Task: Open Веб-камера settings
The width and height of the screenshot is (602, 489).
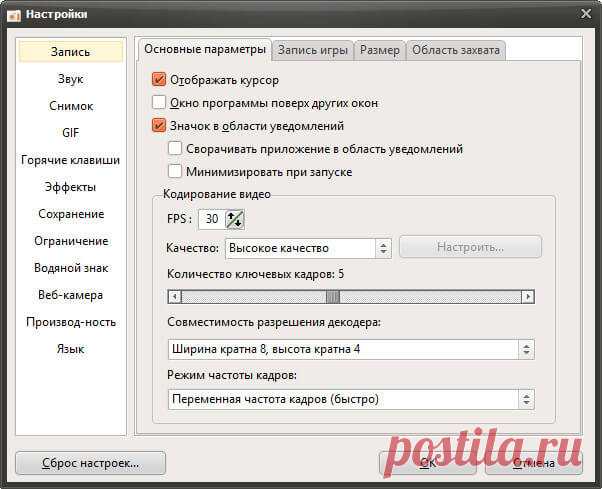Action: click(x=71, y=295)
